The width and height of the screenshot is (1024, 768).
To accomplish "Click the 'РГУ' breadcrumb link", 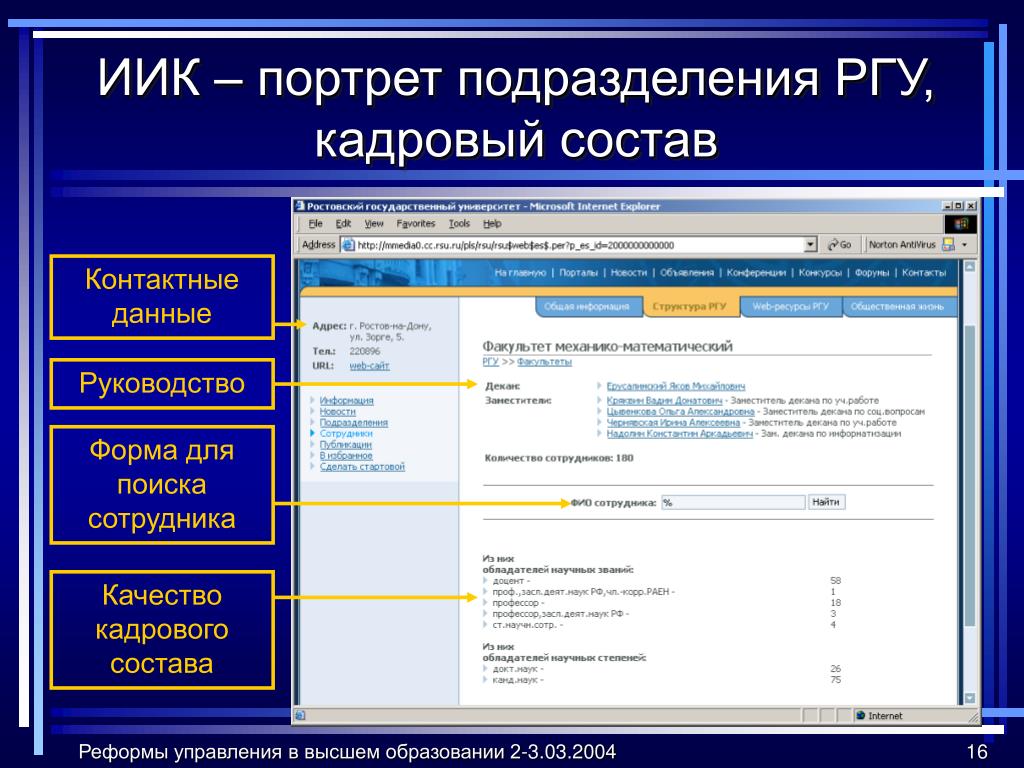I will (x=490, y=362).
